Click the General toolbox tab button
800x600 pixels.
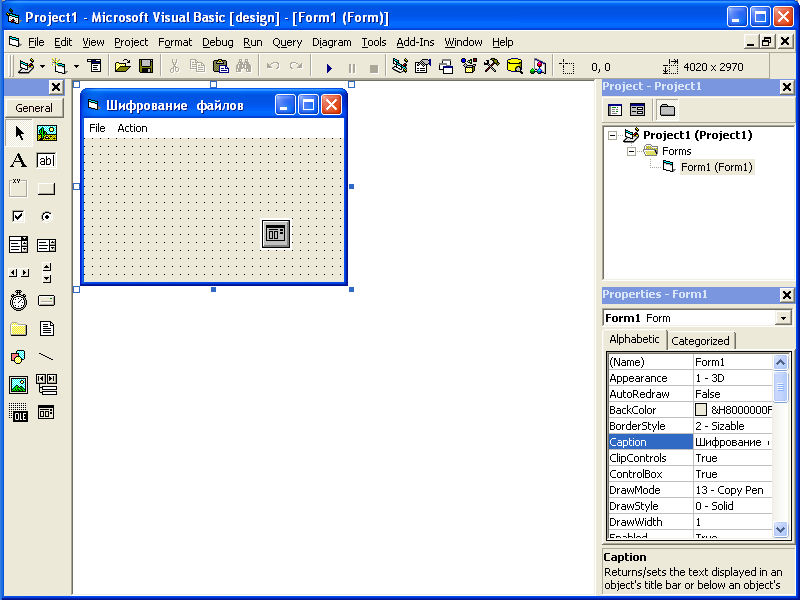(x=34, y=108)
